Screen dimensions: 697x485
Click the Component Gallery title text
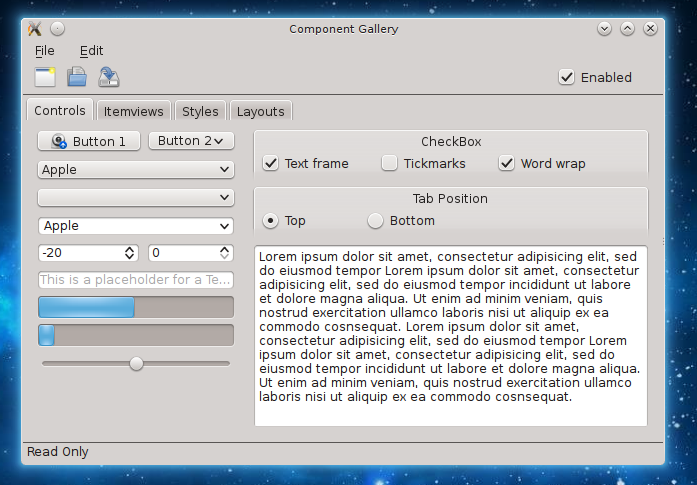344,29
